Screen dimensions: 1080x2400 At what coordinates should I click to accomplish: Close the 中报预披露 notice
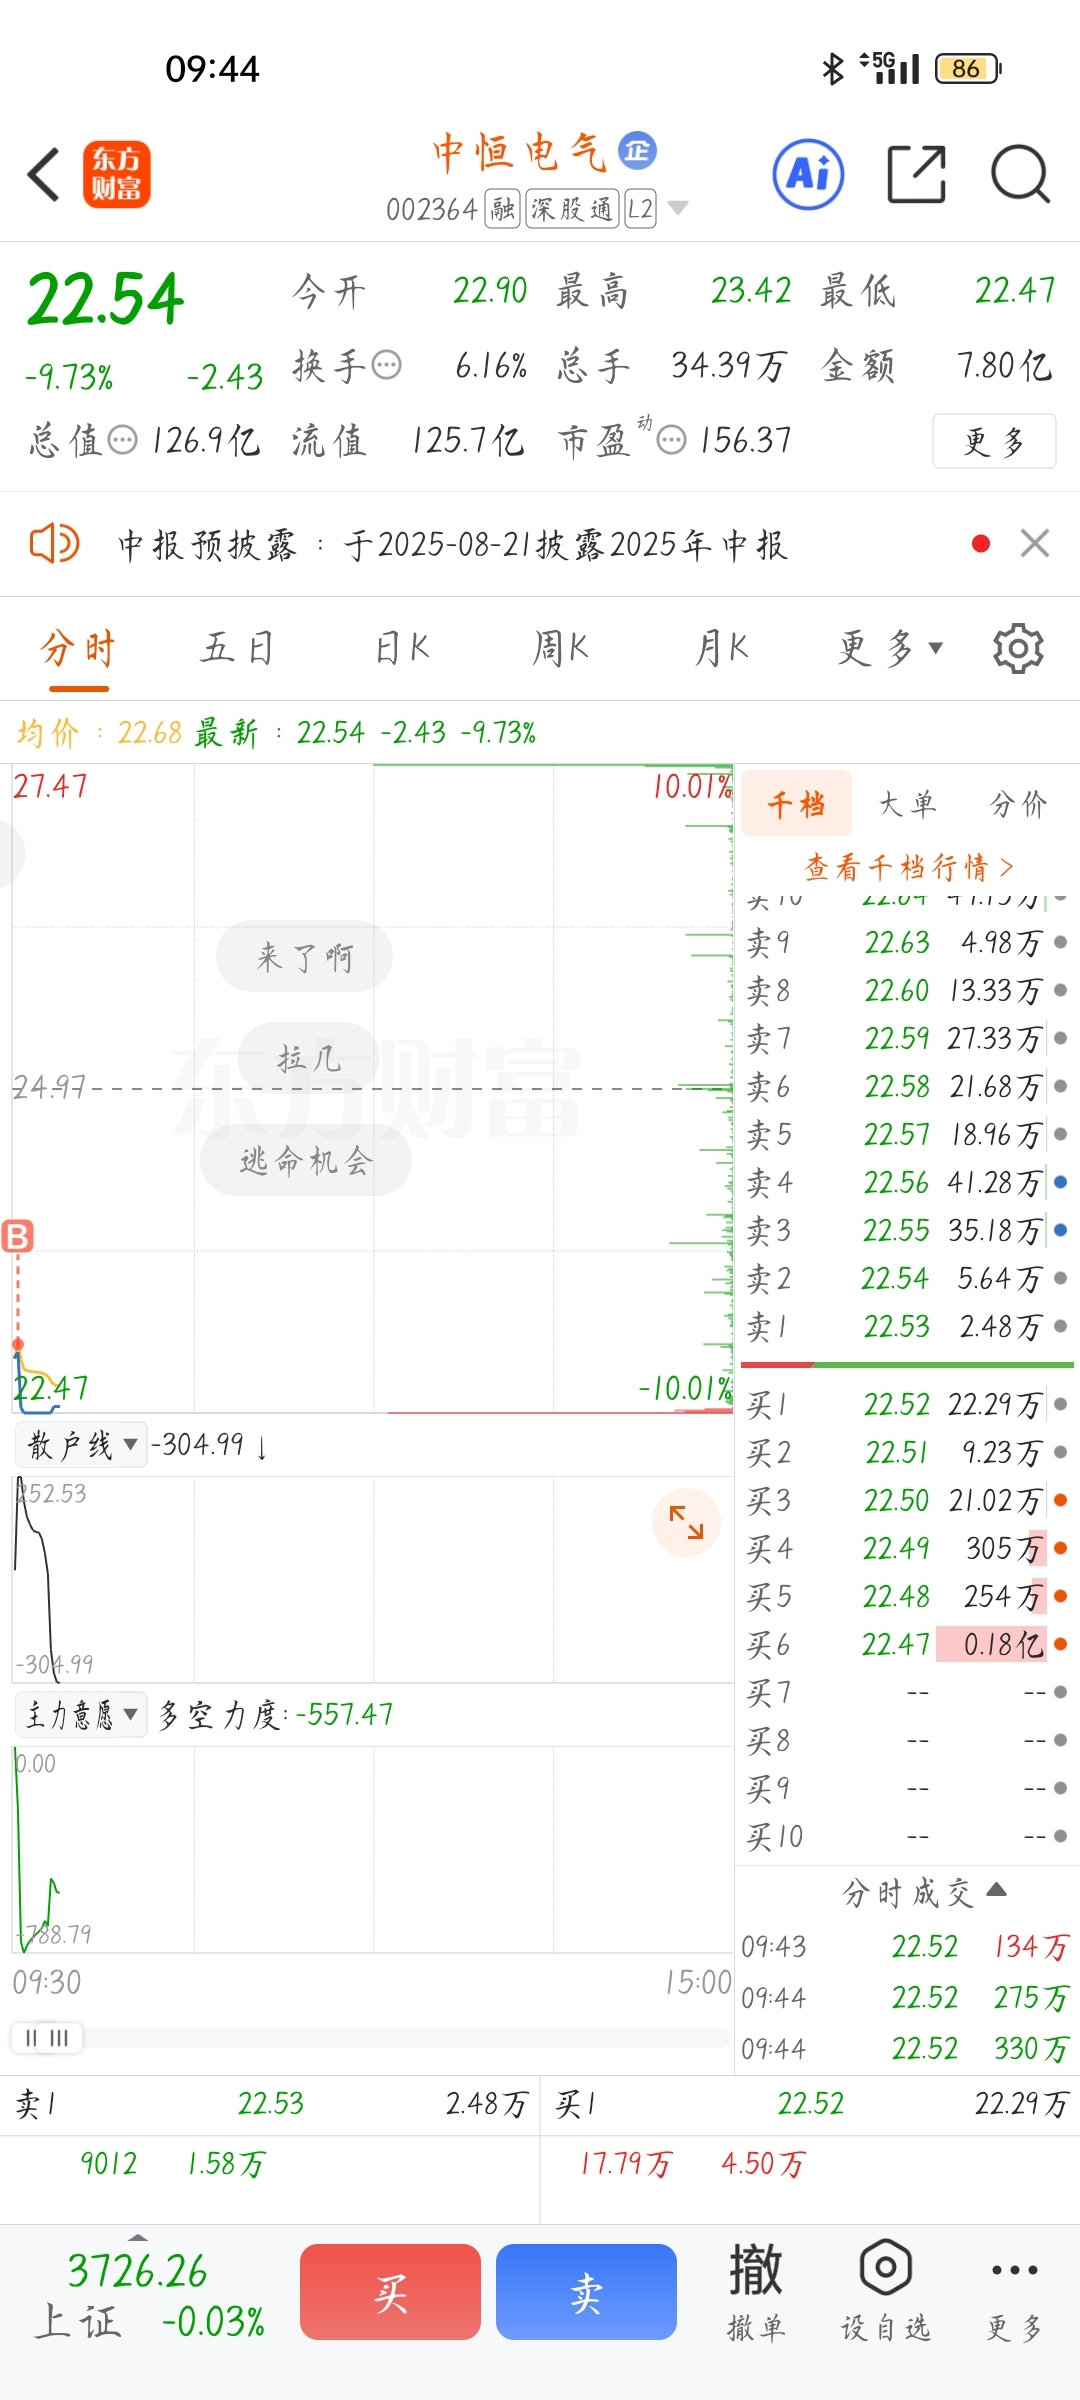point(1035,544)
